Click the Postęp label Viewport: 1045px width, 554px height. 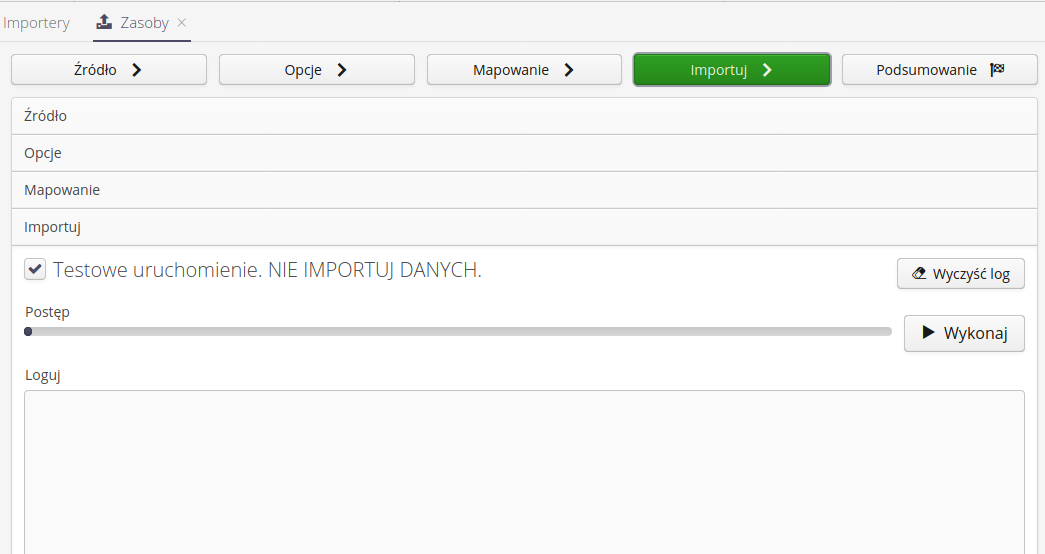coord(47,312)
